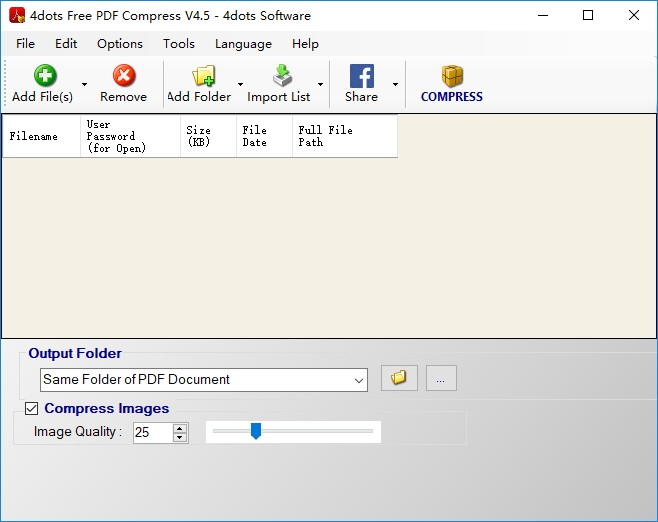Open the Help menu
Image resolution: width=658 pixels, height=522 pixels.
[x=306, y=44]
